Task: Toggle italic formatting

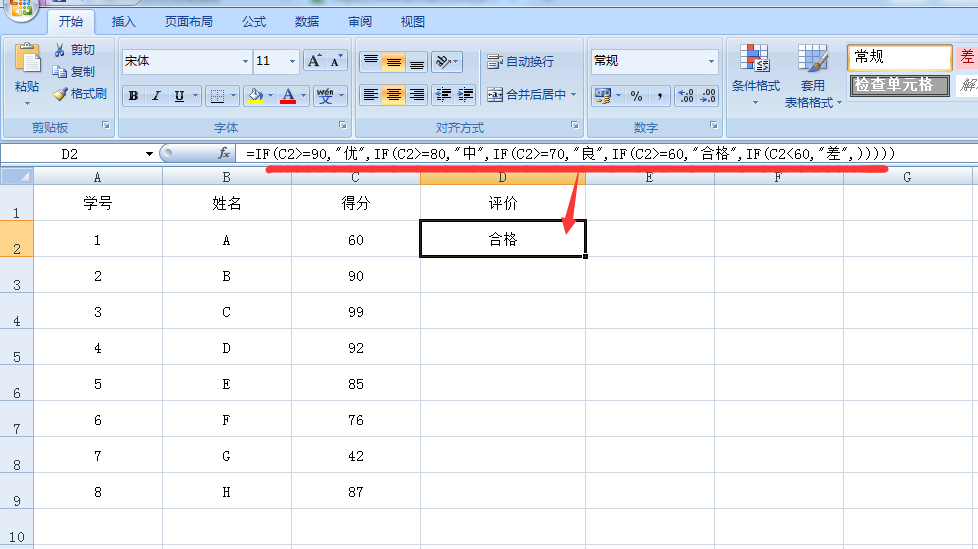Action: (156, 96)
